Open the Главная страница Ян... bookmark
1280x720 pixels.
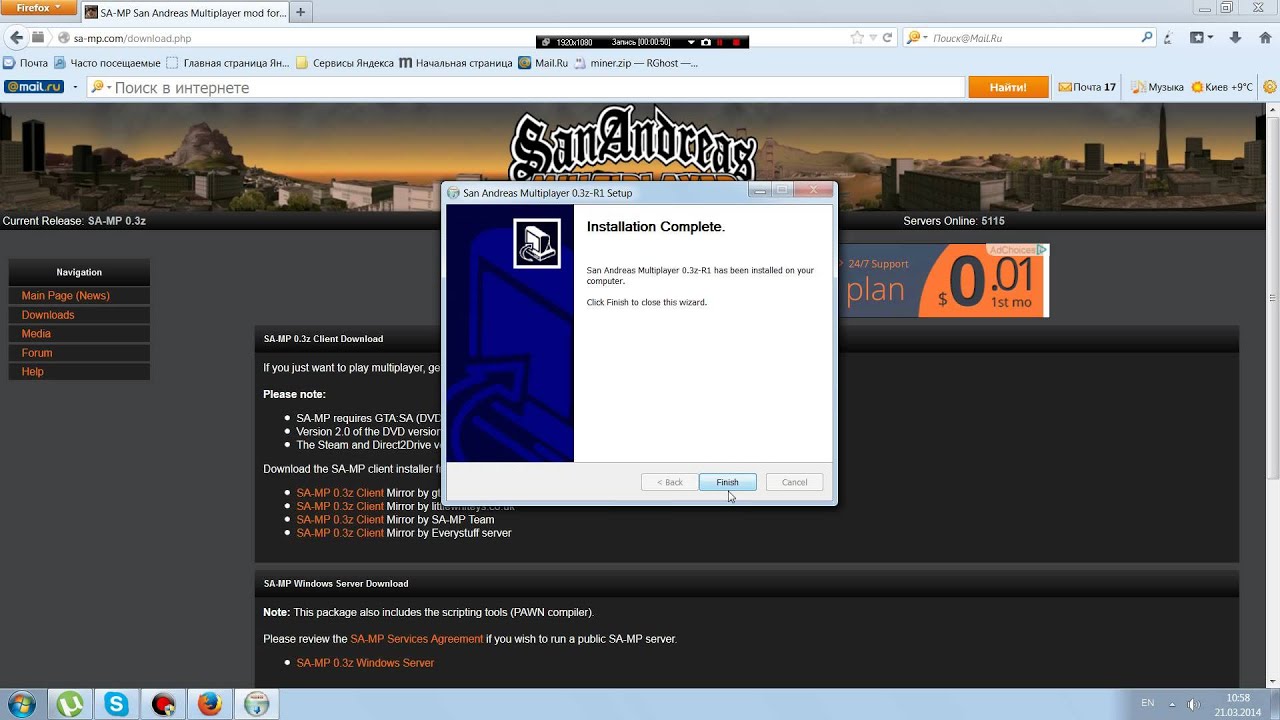(229, 63)
